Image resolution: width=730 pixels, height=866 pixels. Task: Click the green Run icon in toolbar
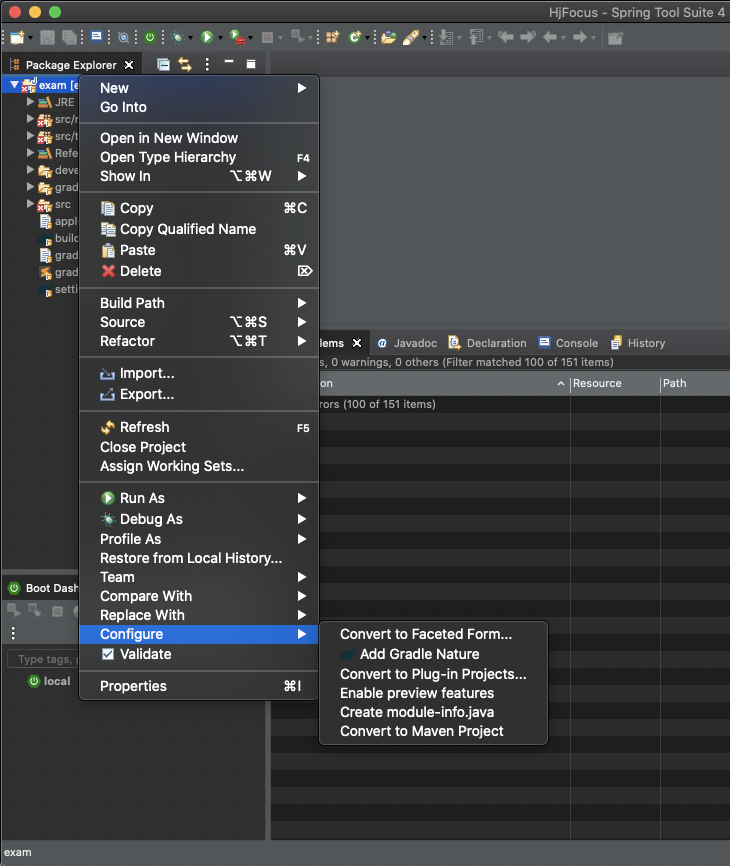point(207,38)
